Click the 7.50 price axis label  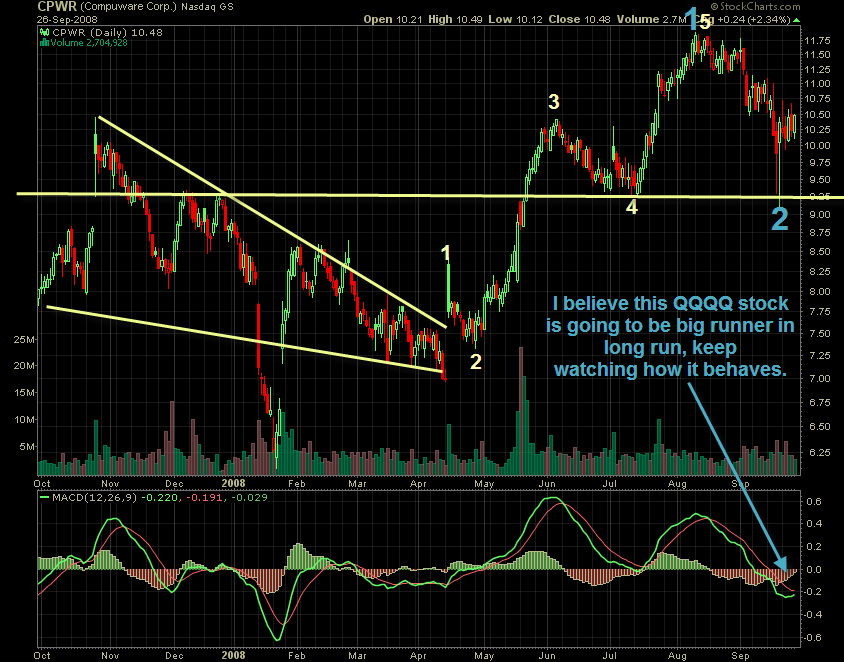coord(819,334)
